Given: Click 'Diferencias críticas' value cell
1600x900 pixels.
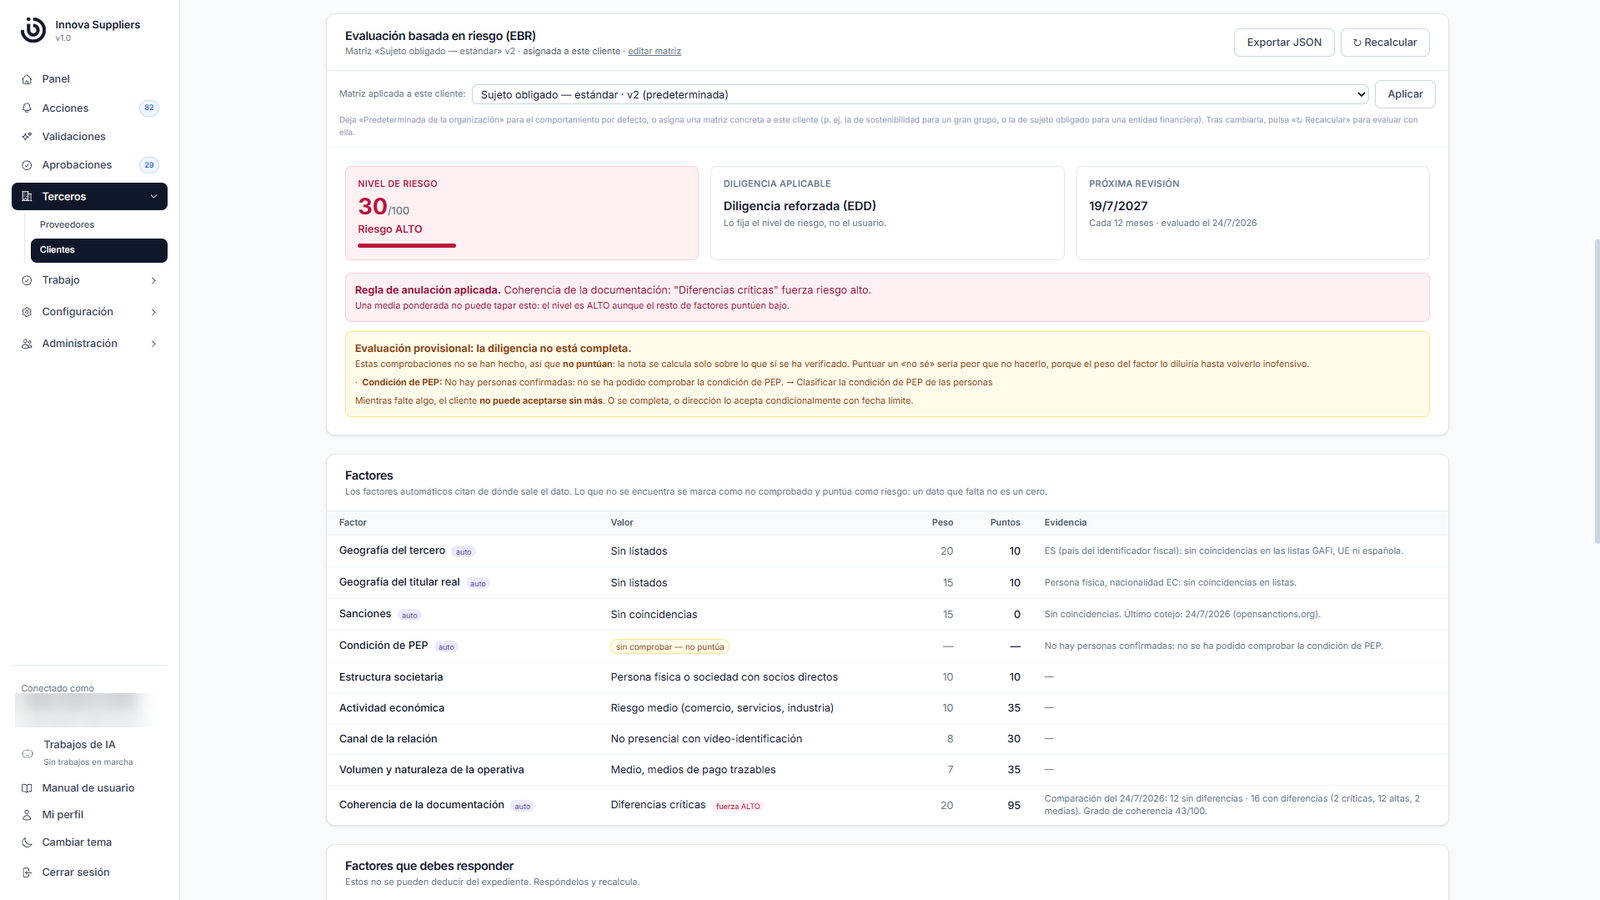Looking at the screenshot, I should (x=658, y=805).
